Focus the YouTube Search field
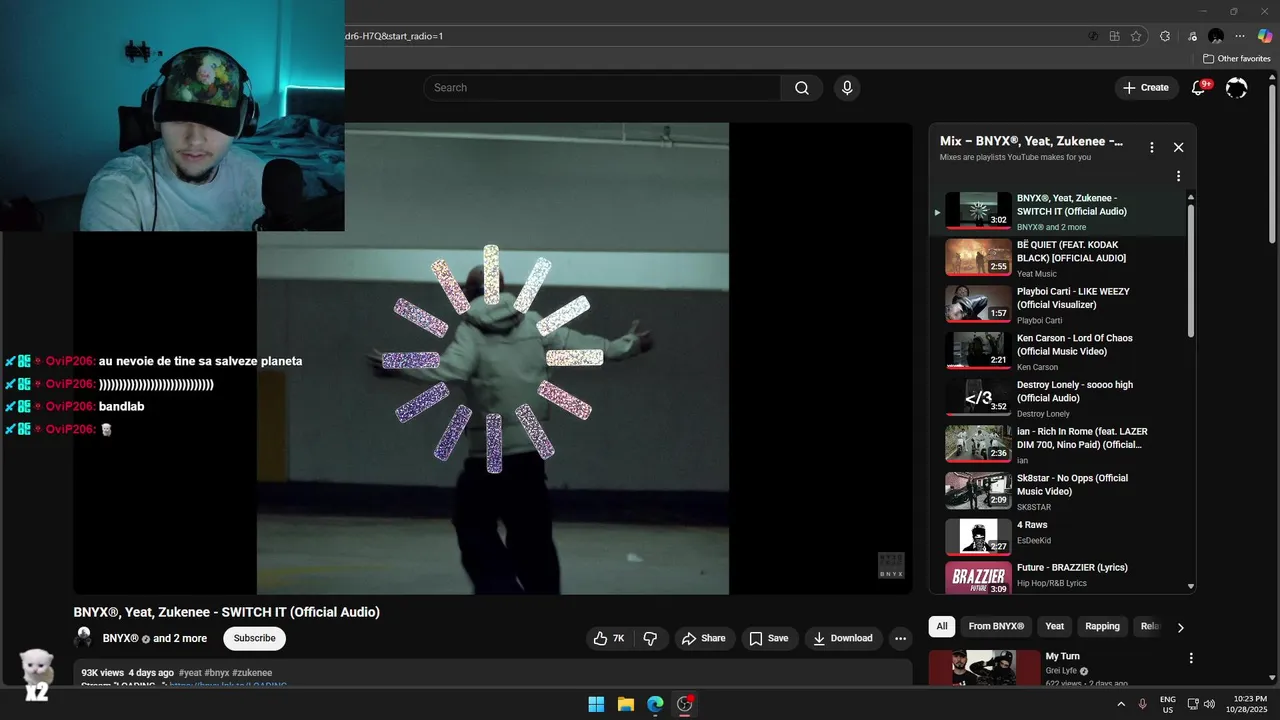 (x=603, y=88)
